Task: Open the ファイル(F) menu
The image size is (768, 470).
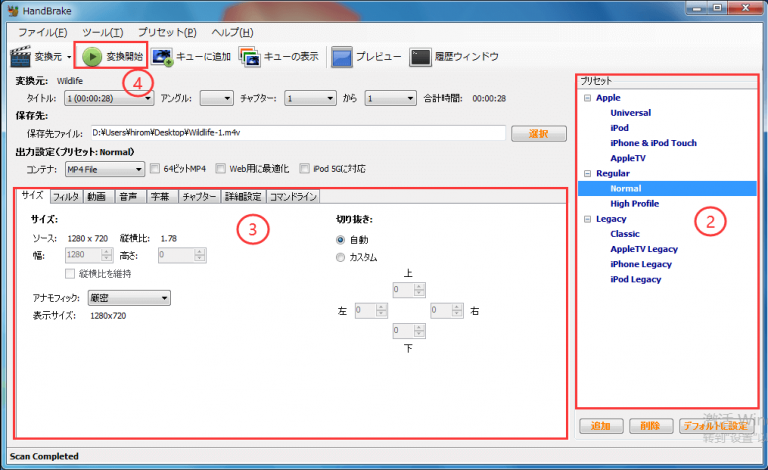Action: coord(43,32)
